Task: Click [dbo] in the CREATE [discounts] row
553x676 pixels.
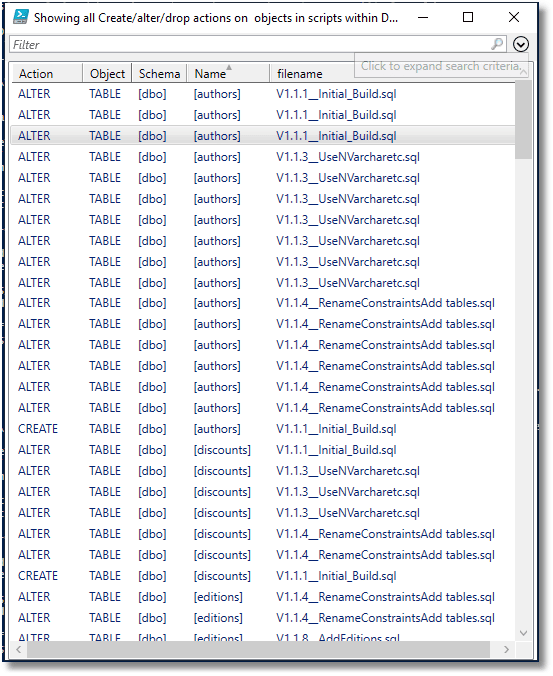Action: [x=152, y=576]
